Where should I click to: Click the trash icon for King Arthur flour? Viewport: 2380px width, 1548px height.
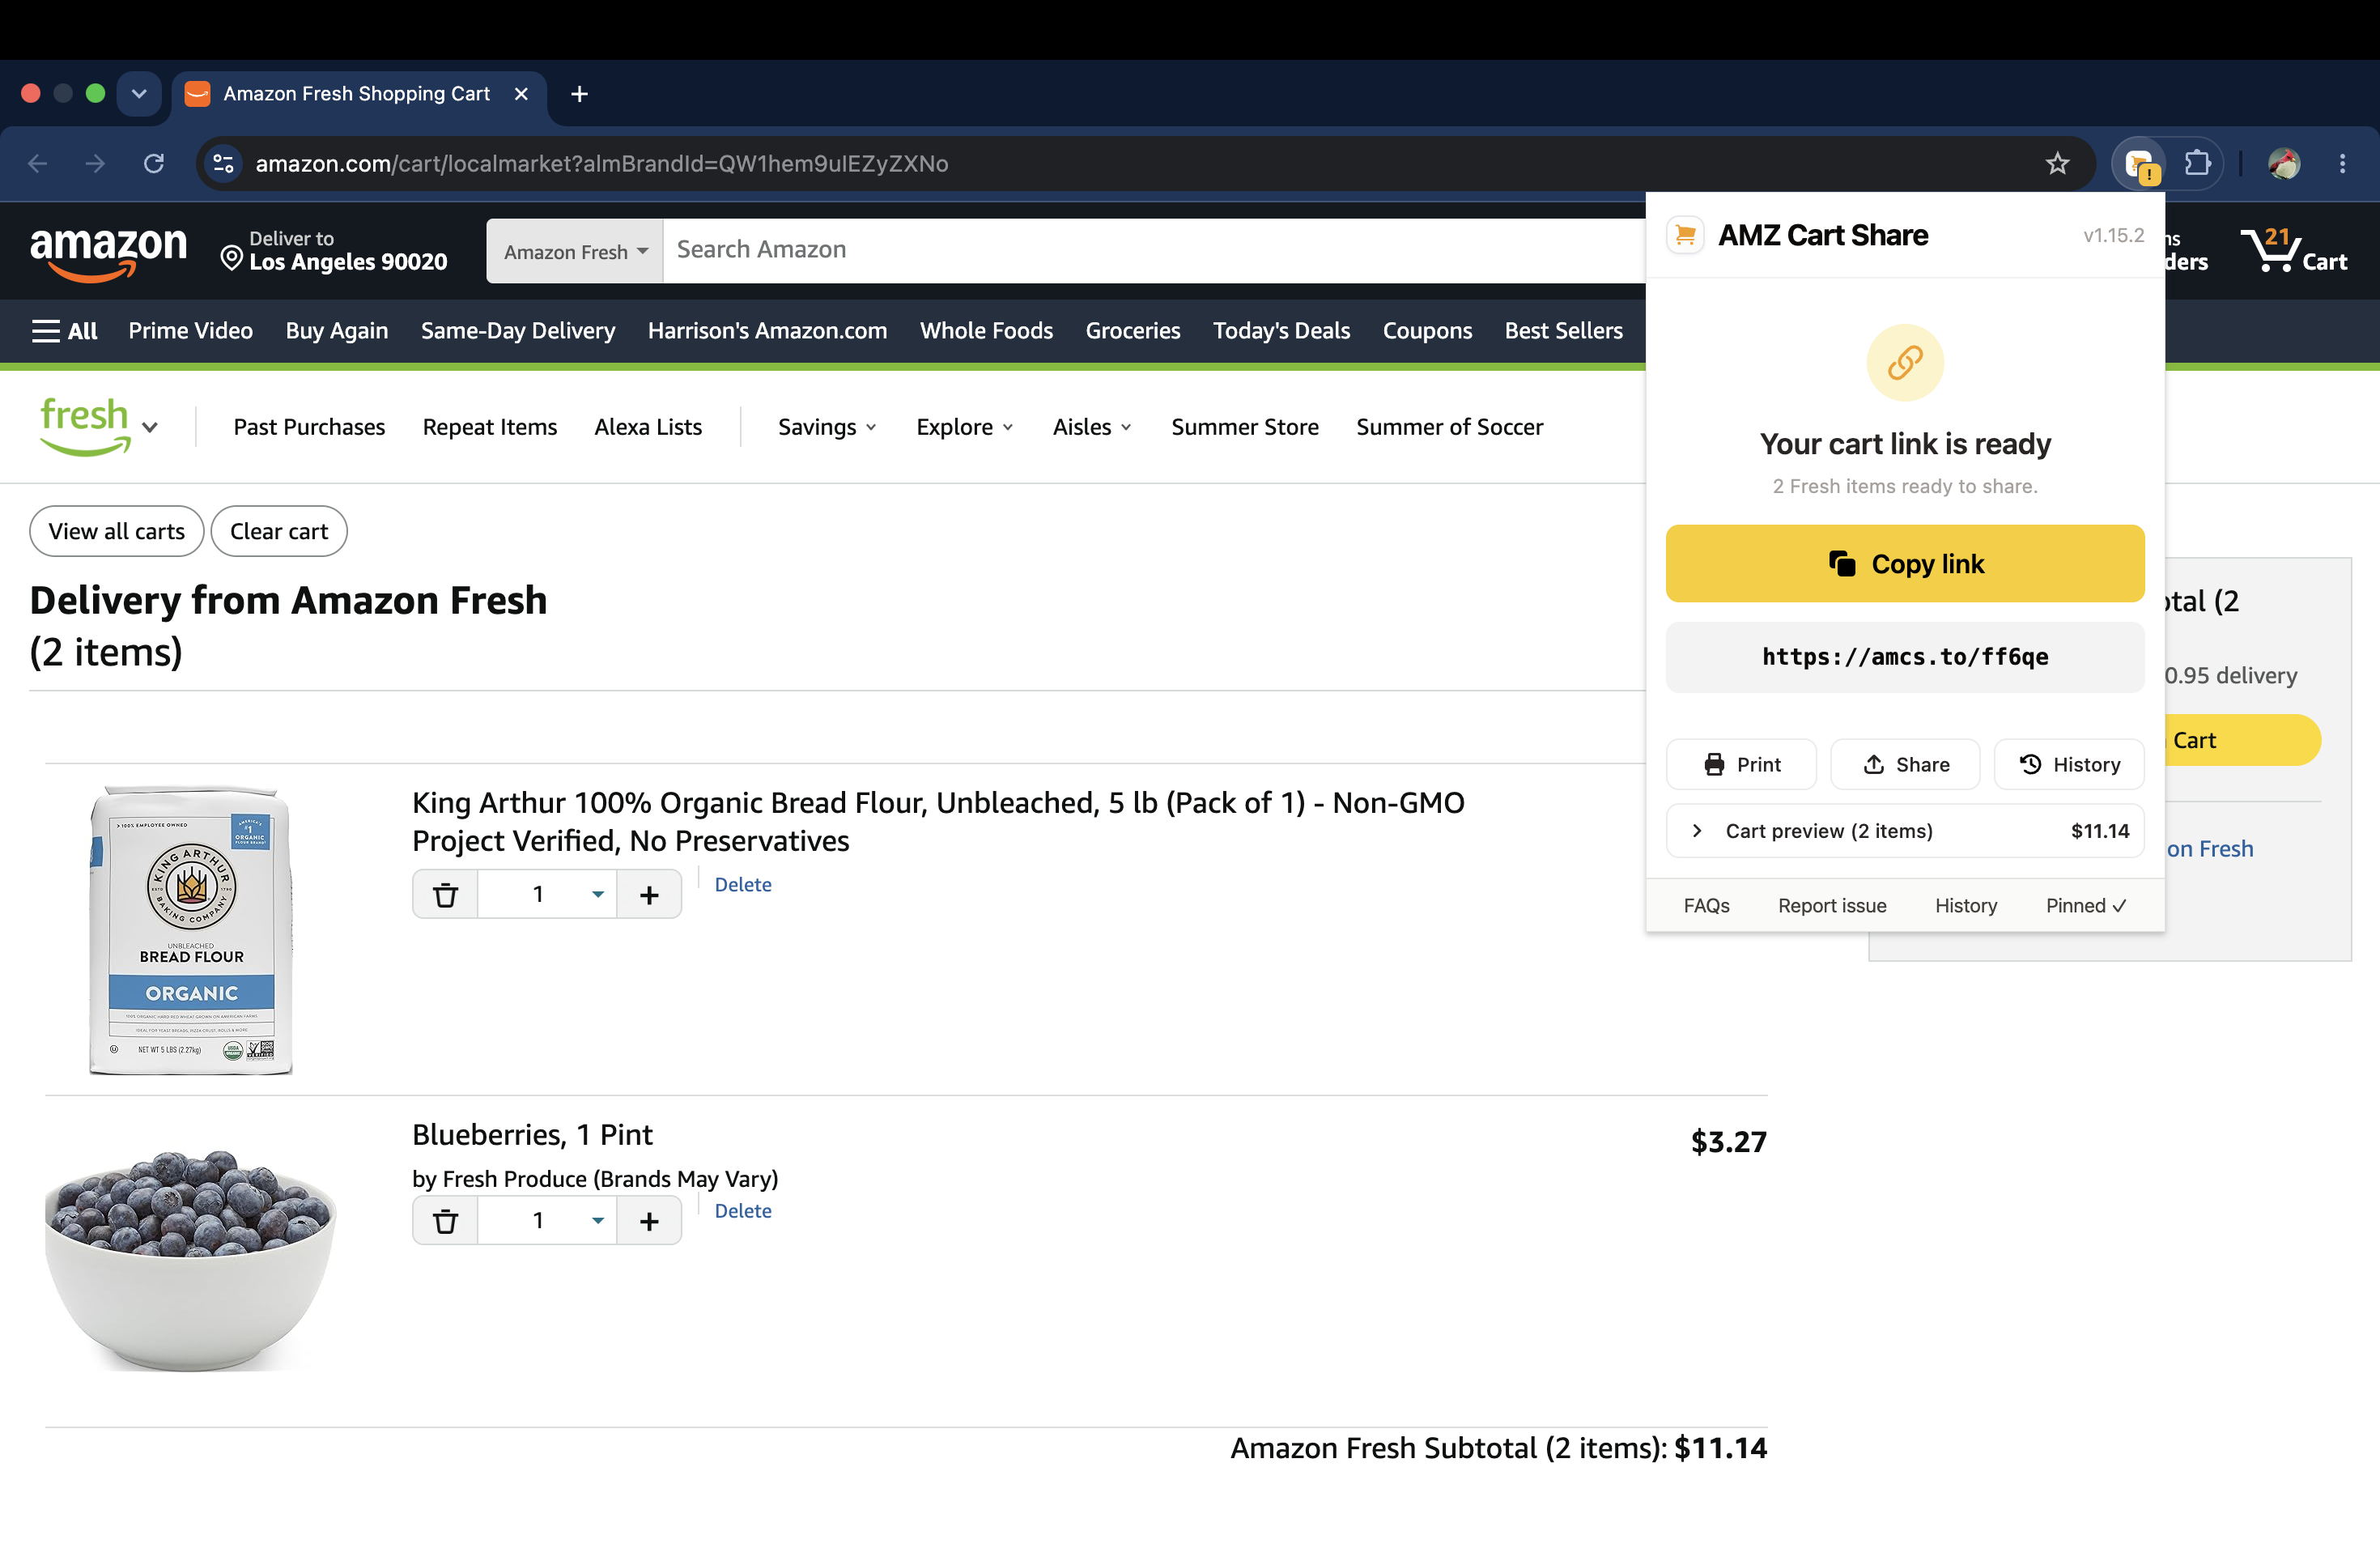446,894
